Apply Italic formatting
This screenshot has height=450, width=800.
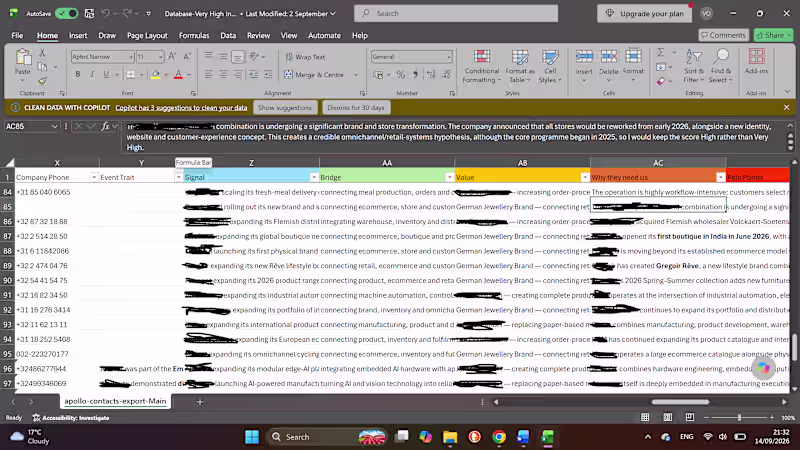pos(92,74)
